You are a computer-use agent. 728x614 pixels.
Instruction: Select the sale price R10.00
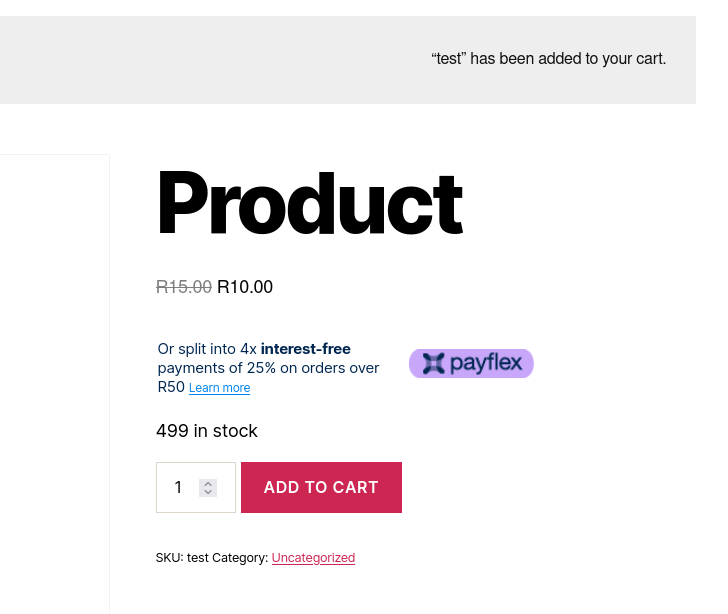pos(245,287)
